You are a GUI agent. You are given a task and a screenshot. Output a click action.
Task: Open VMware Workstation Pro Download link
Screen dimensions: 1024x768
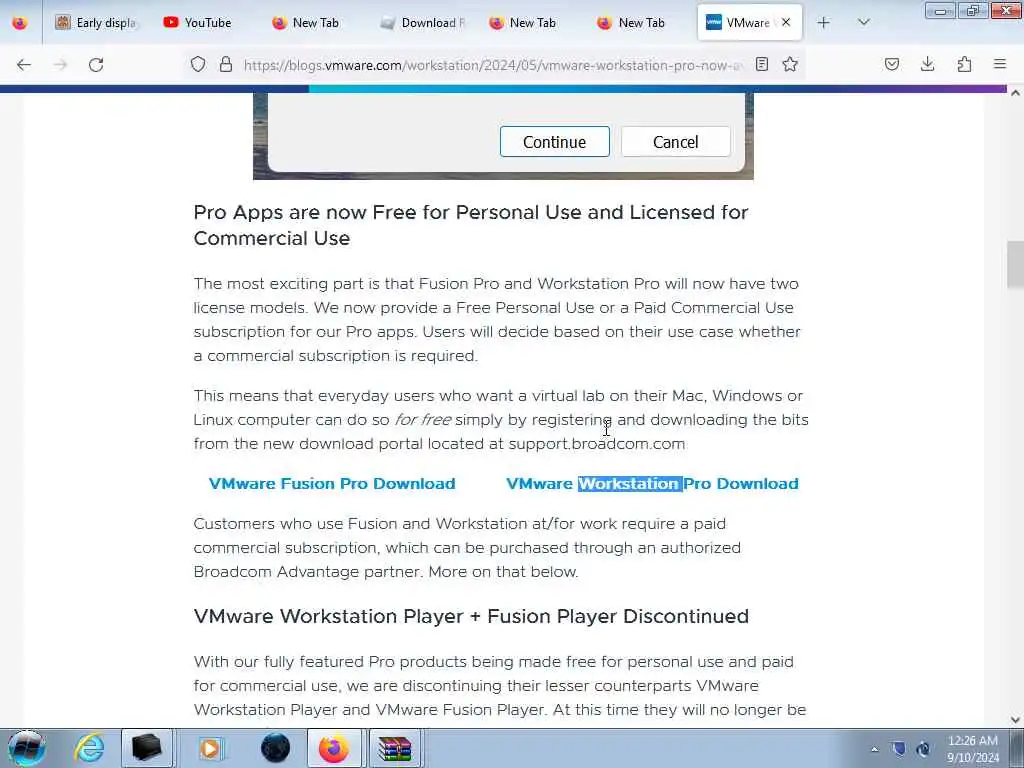coord(652,484)
